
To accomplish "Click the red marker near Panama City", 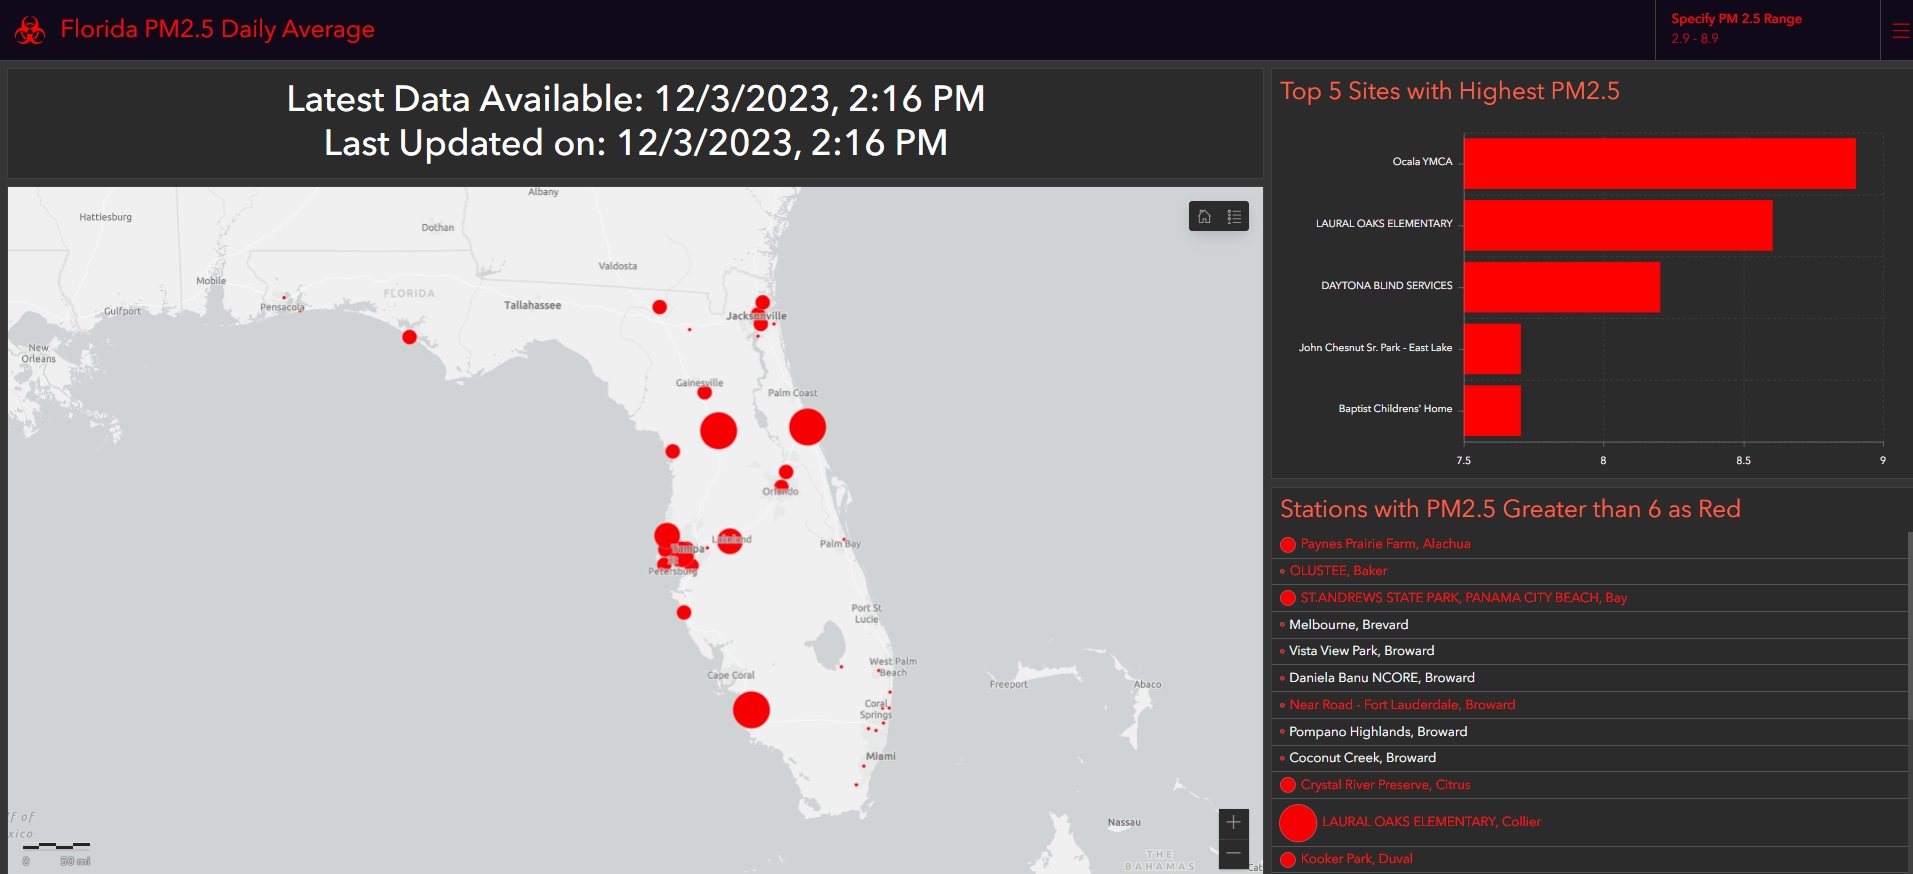I will pos(409,337).
